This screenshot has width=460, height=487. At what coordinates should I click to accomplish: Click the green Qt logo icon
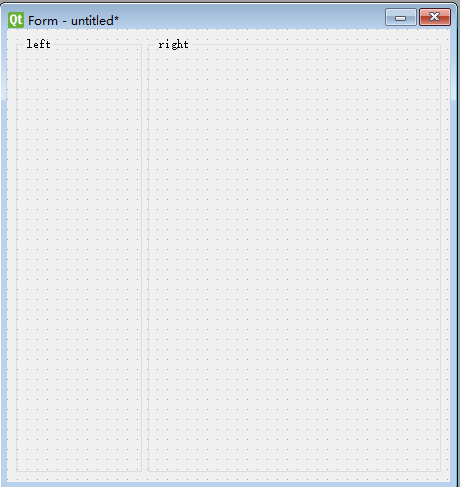(16, 20)
